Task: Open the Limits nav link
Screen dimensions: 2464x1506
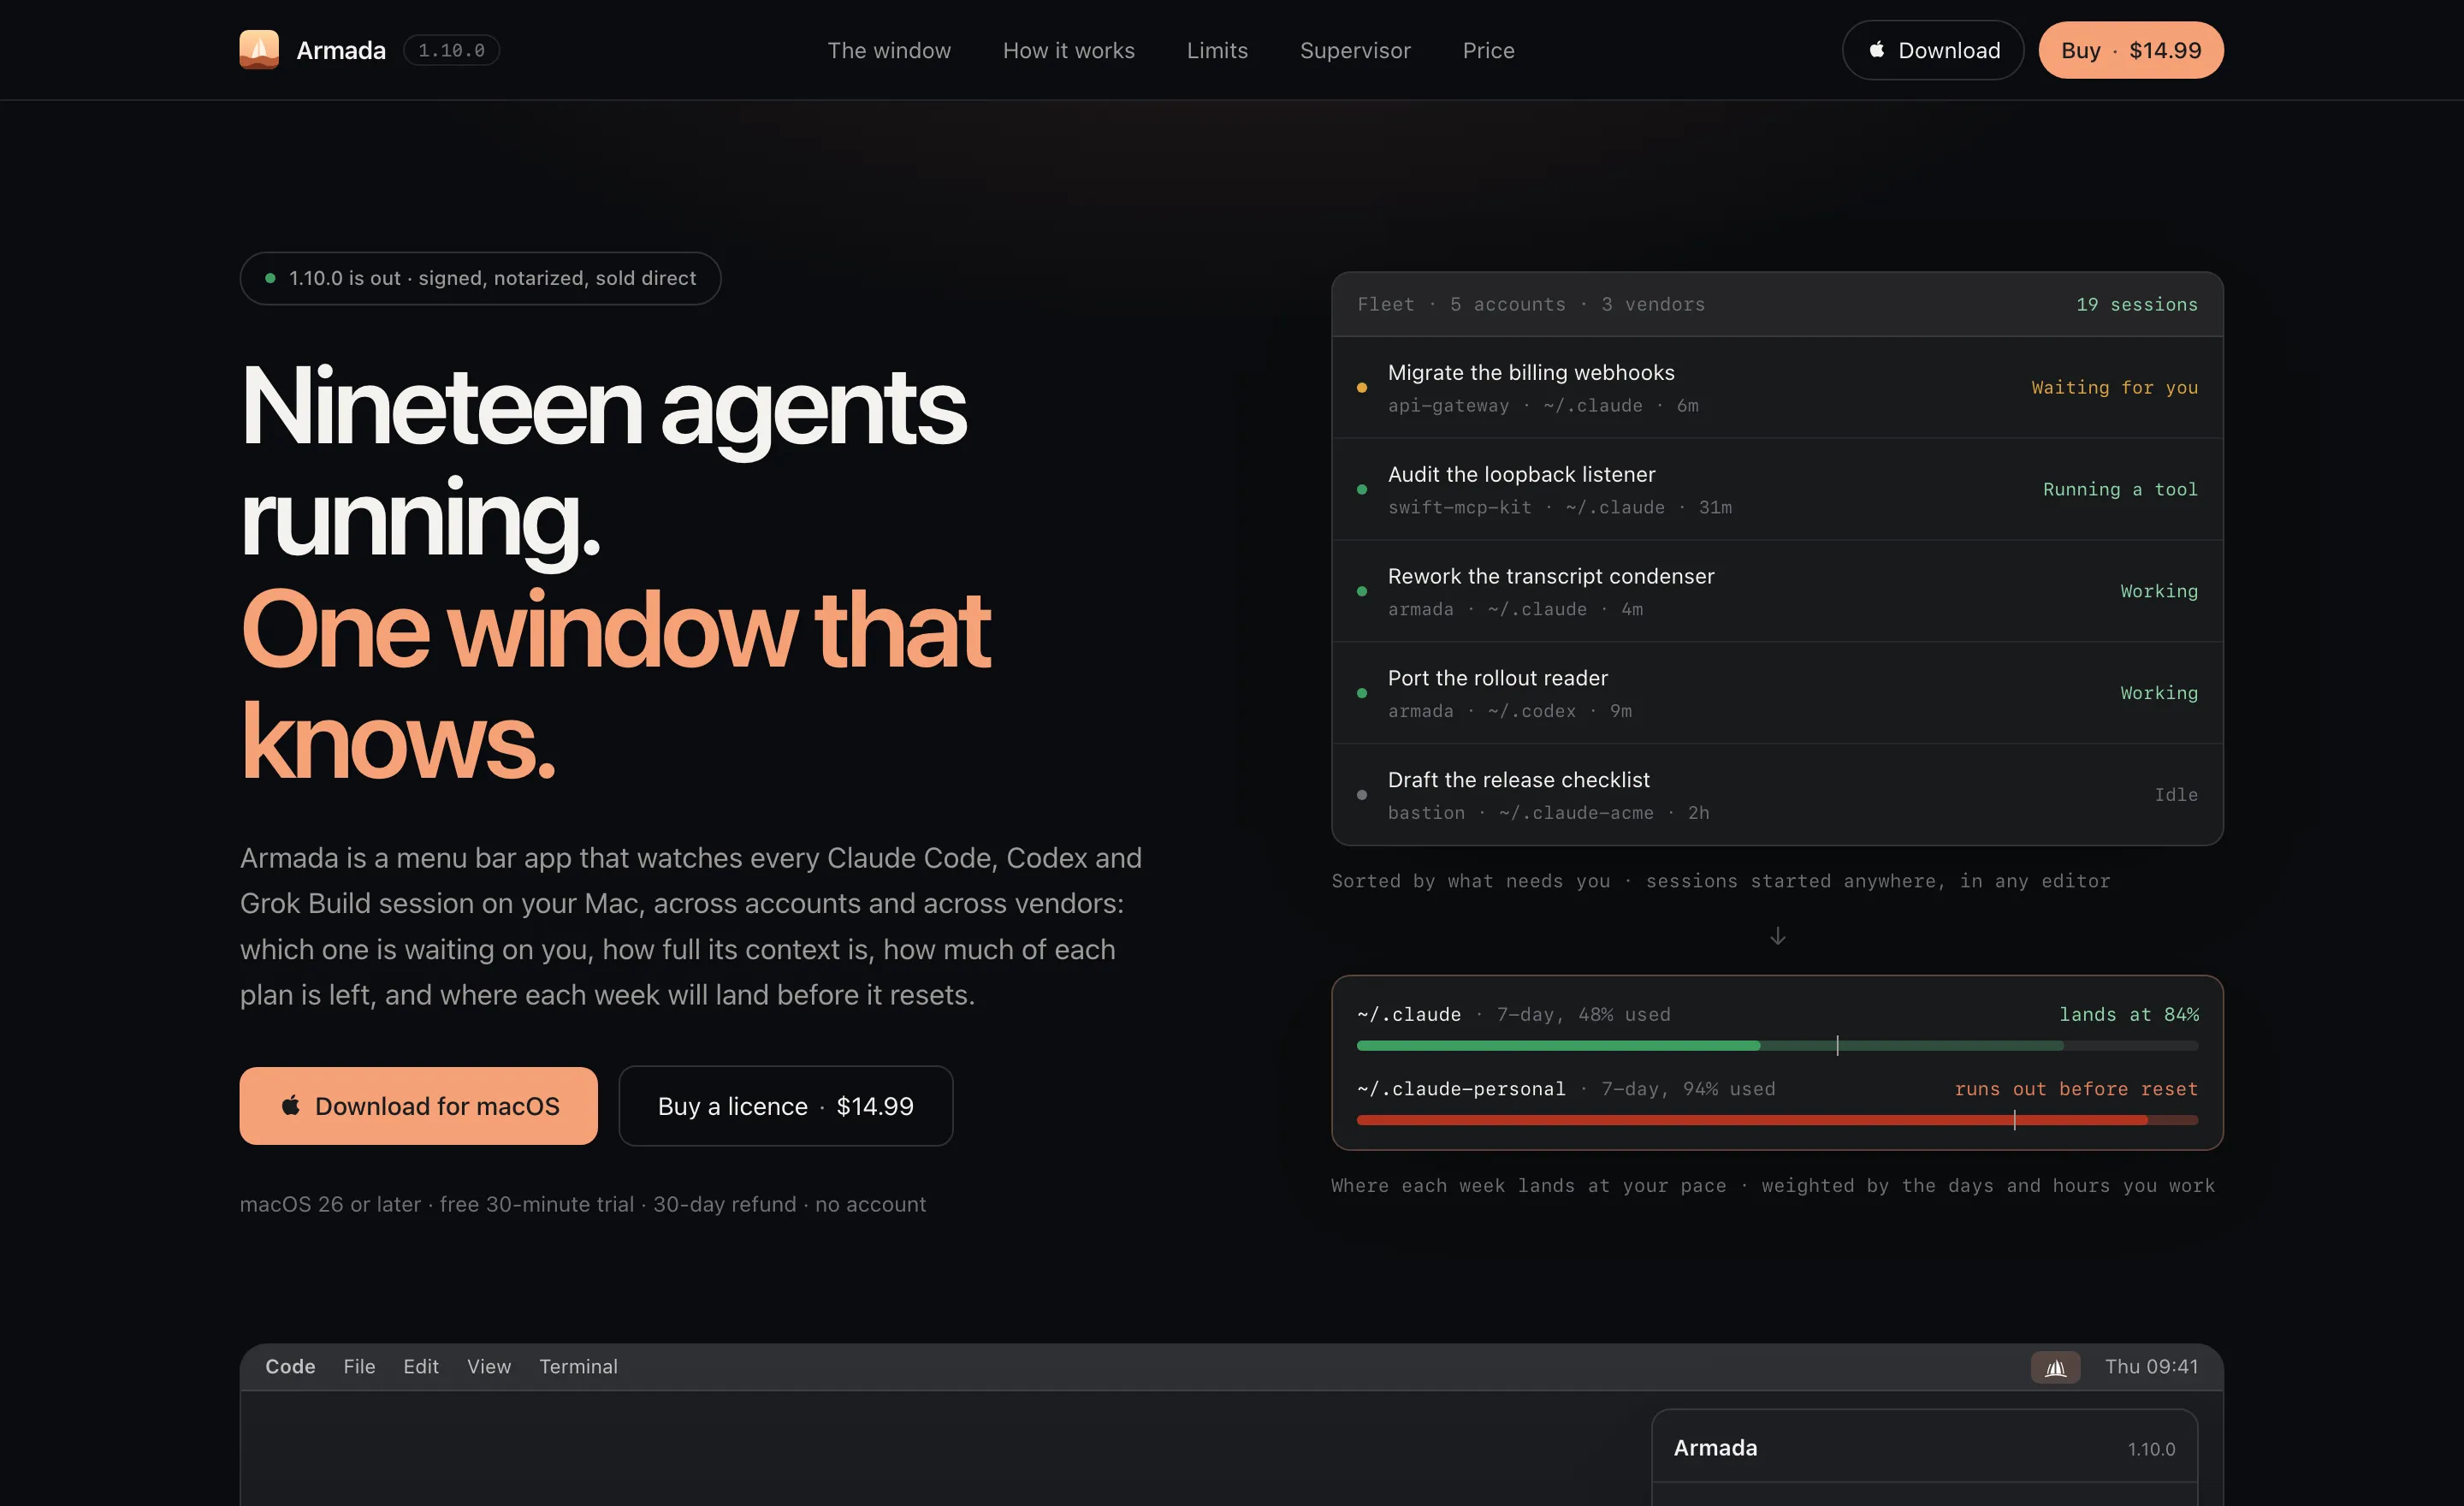Action: [x=1217, y=50]
